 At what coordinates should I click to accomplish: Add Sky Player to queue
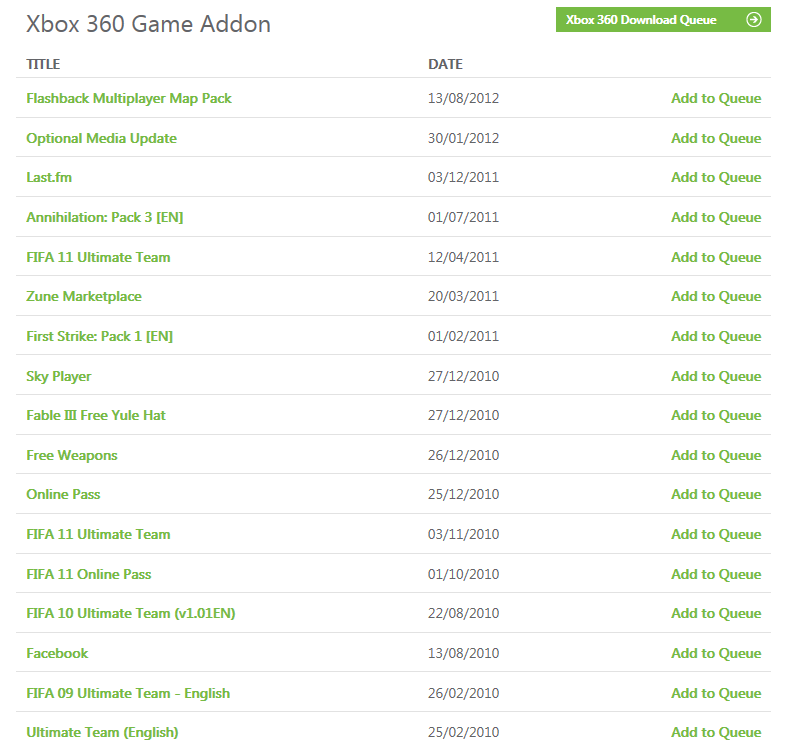coord(716,376)
